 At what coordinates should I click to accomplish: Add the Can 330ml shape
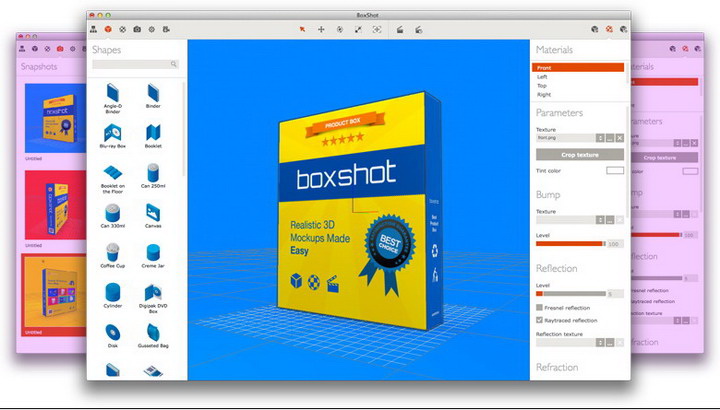(x=112, y=216)
